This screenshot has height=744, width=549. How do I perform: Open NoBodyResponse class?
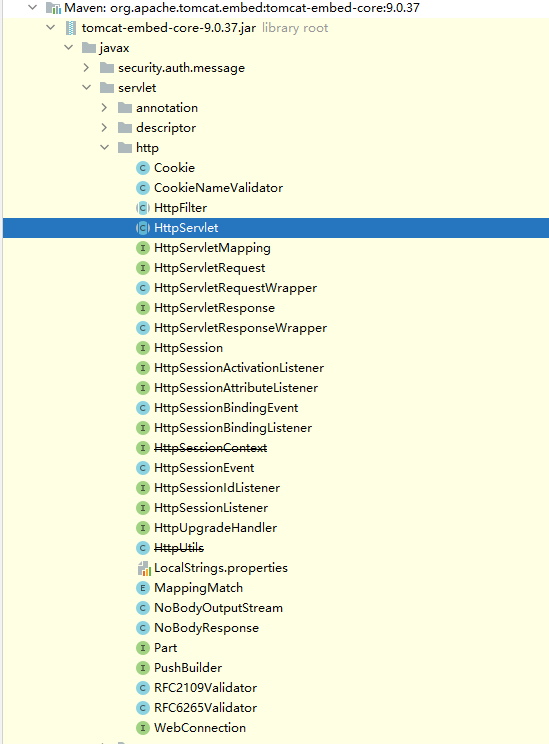point(206,628)
